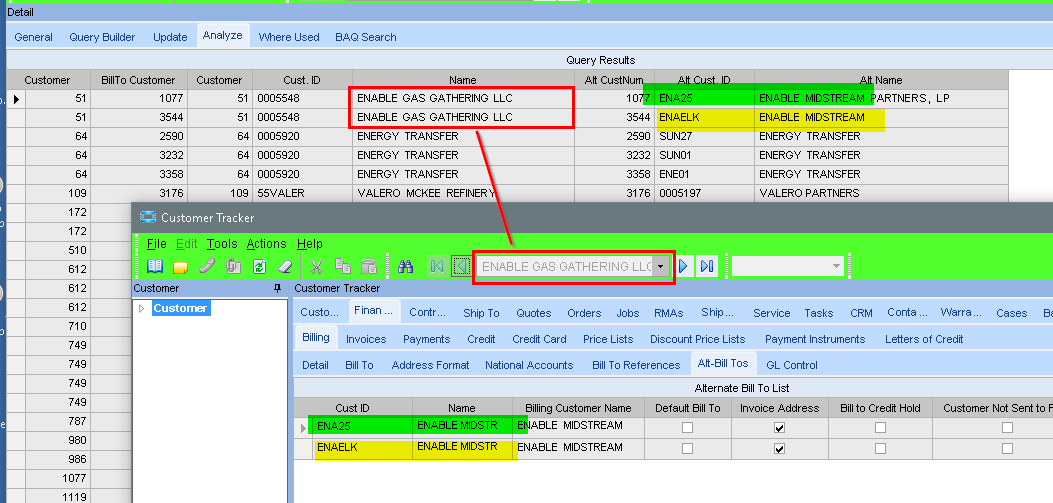Sort by the Cust. ID column header
The image size is (1053, 503).
point(302,80)
